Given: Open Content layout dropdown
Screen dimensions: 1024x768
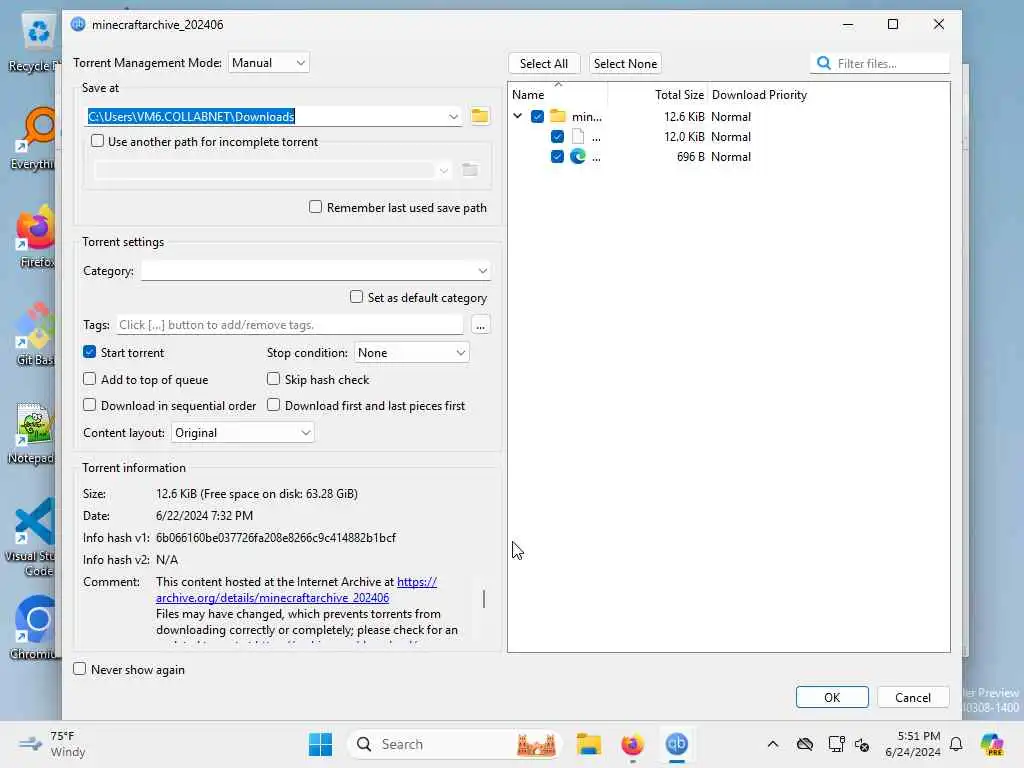Looking at the screenshot, I should [242, 432].
